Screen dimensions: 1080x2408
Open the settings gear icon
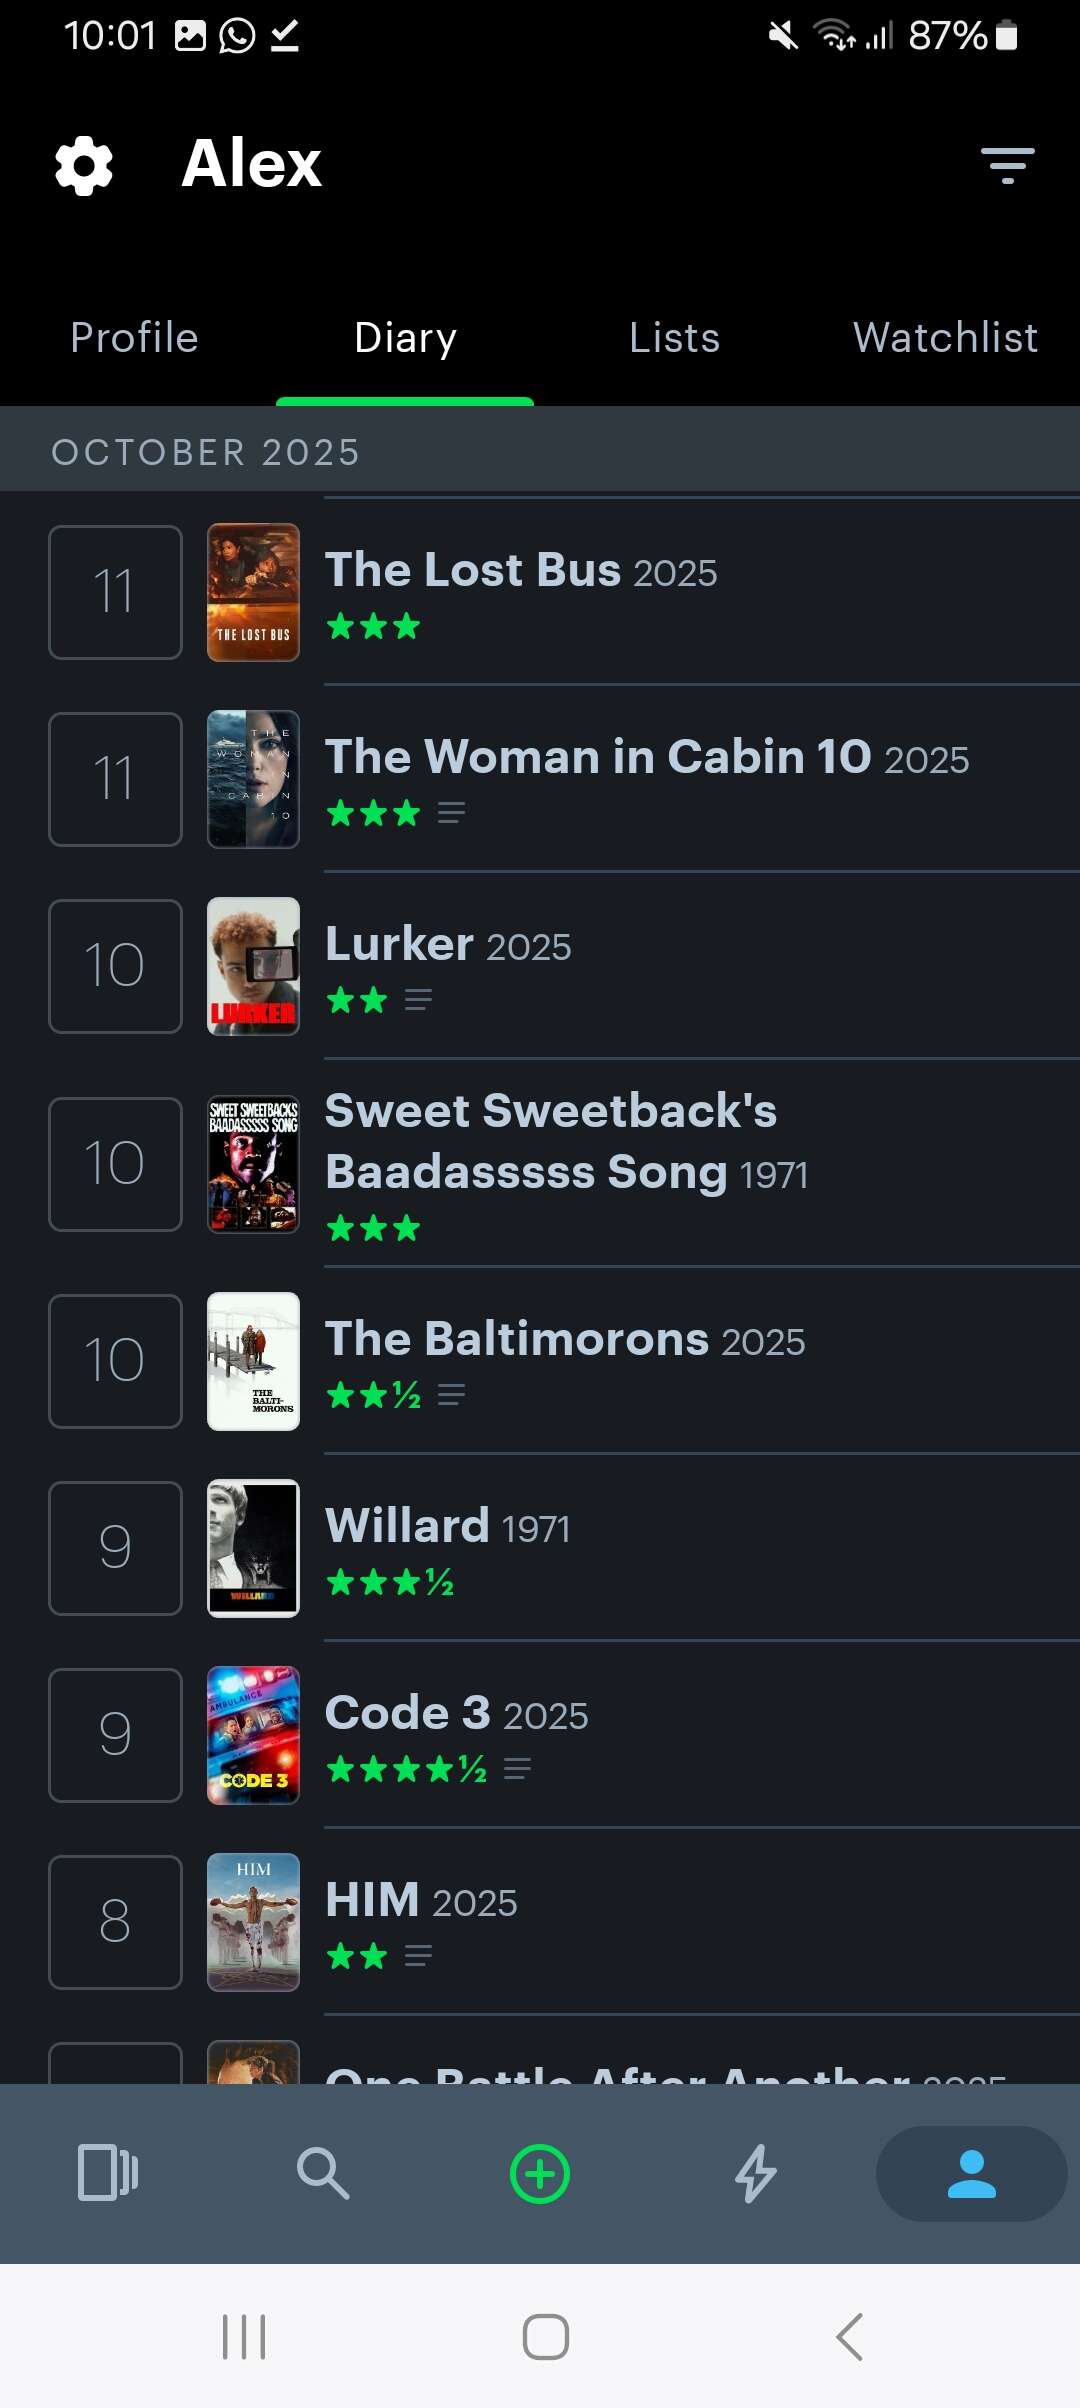click(84, 166)
